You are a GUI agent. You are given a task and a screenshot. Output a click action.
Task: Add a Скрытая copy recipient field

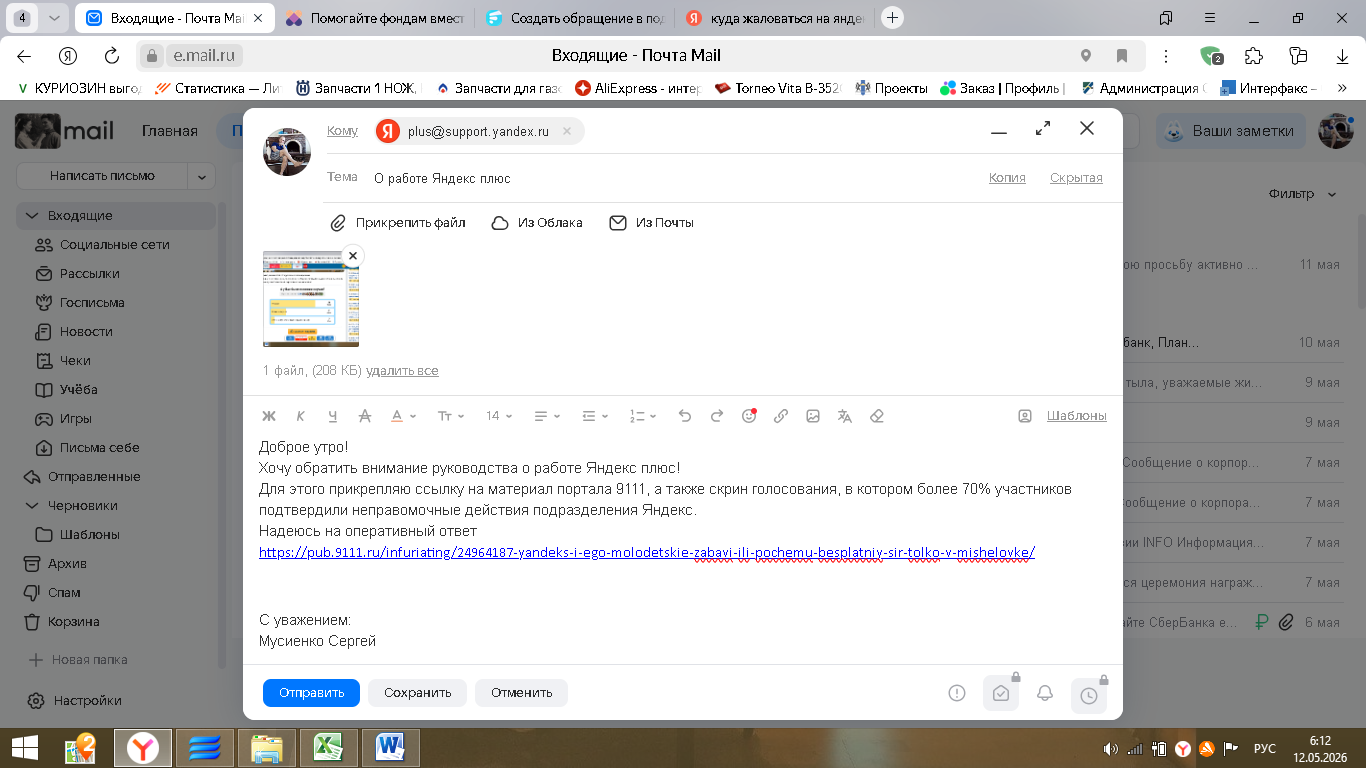(1076, 178)
